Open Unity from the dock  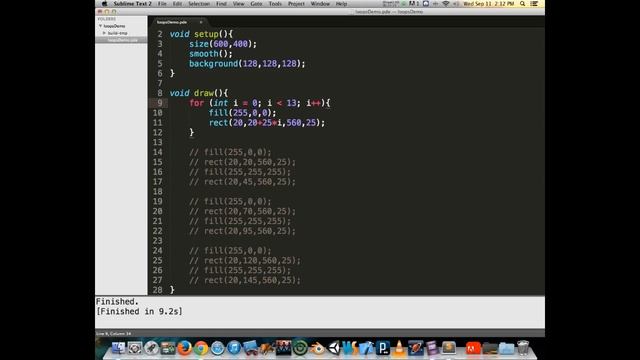coord(333,348)
